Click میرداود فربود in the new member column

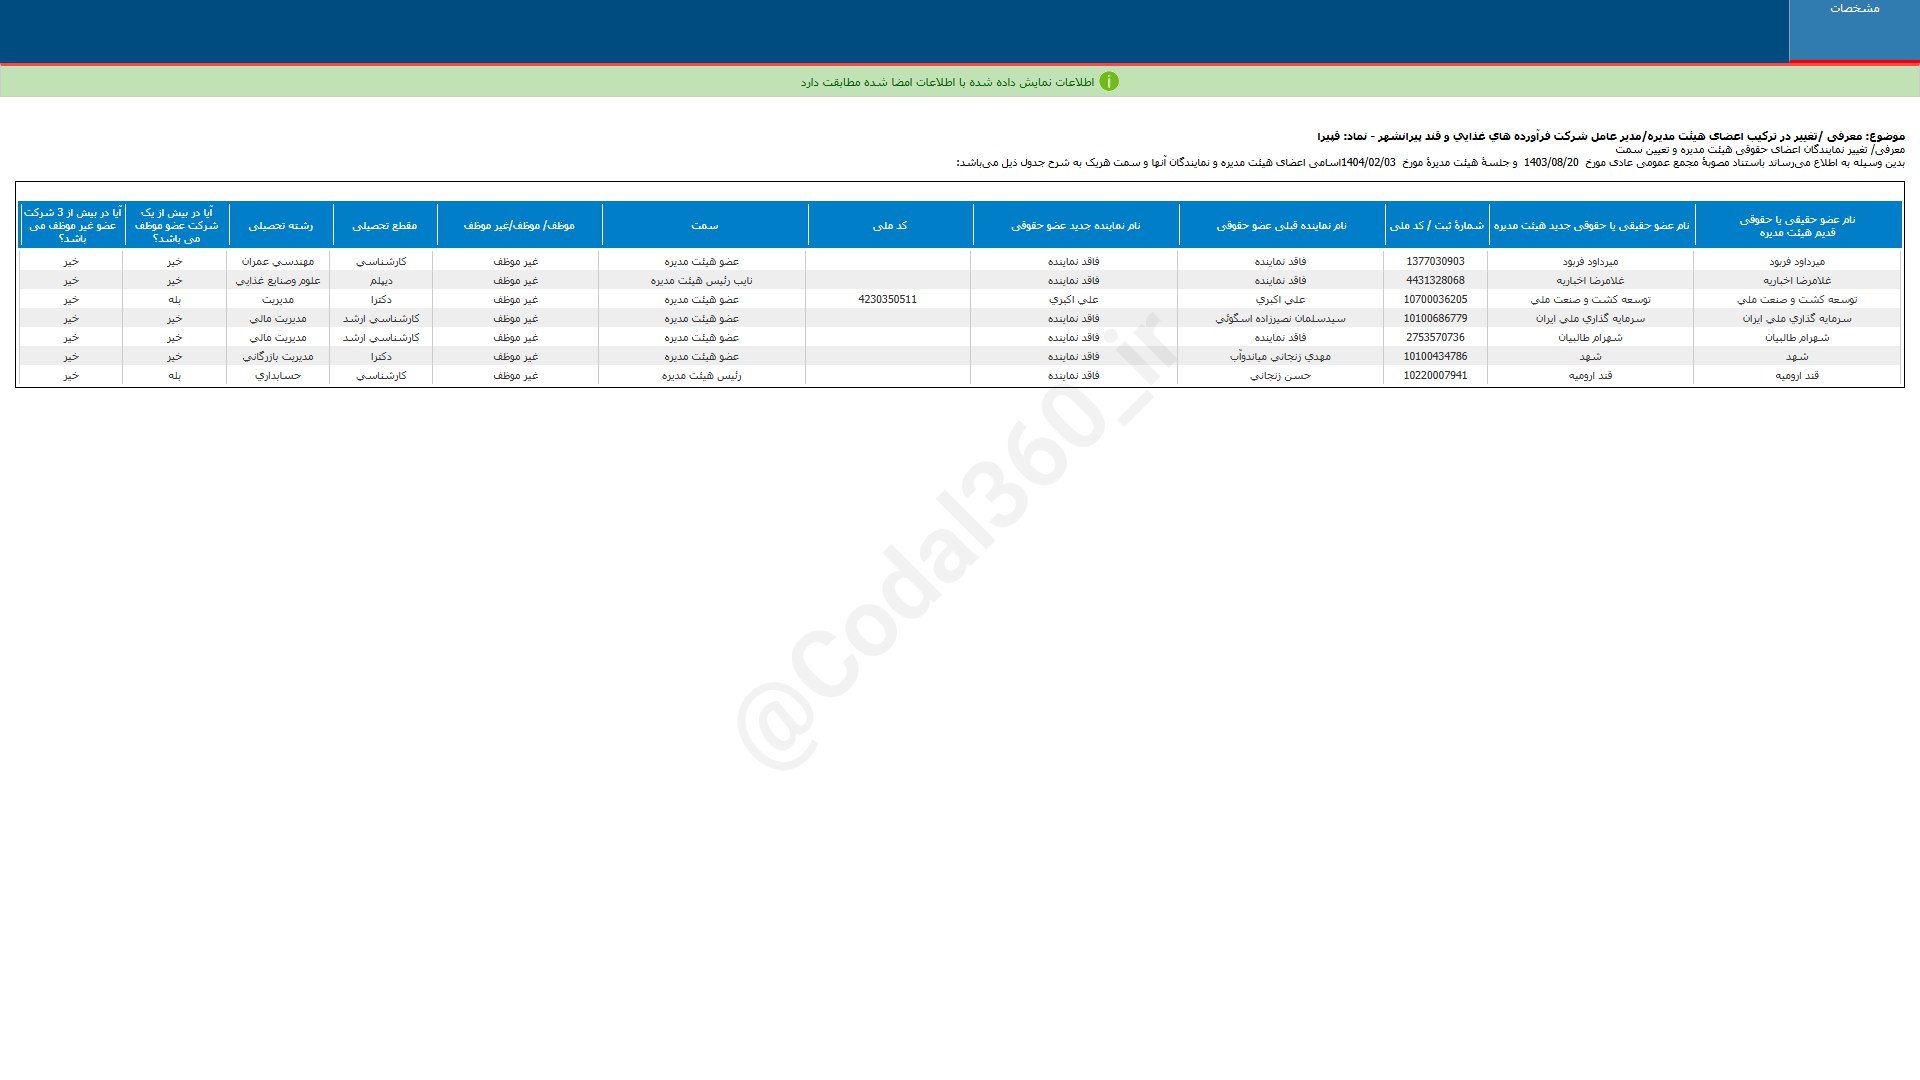tap(1590, 262)
